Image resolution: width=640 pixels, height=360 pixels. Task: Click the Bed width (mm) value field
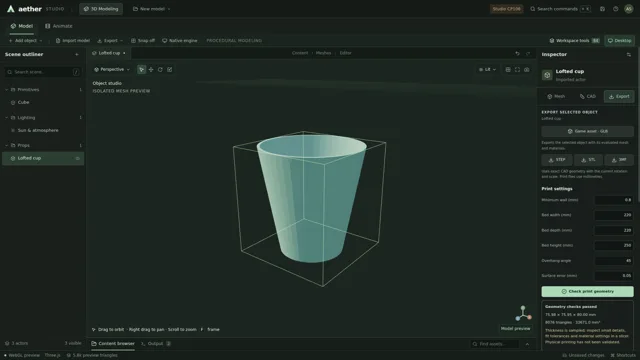[614, 215]
